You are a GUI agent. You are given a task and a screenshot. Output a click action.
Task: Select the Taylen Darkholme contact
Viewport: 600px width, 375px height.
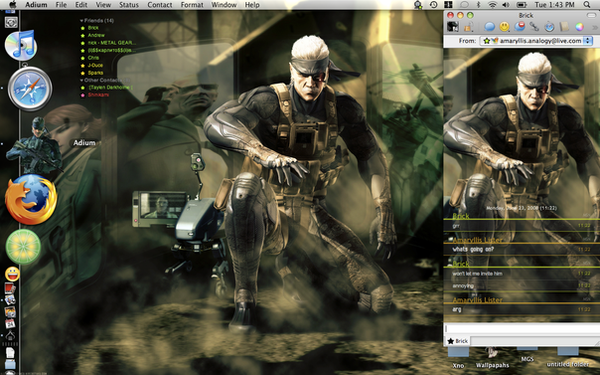pyautogui.click(x=110, y=88)
